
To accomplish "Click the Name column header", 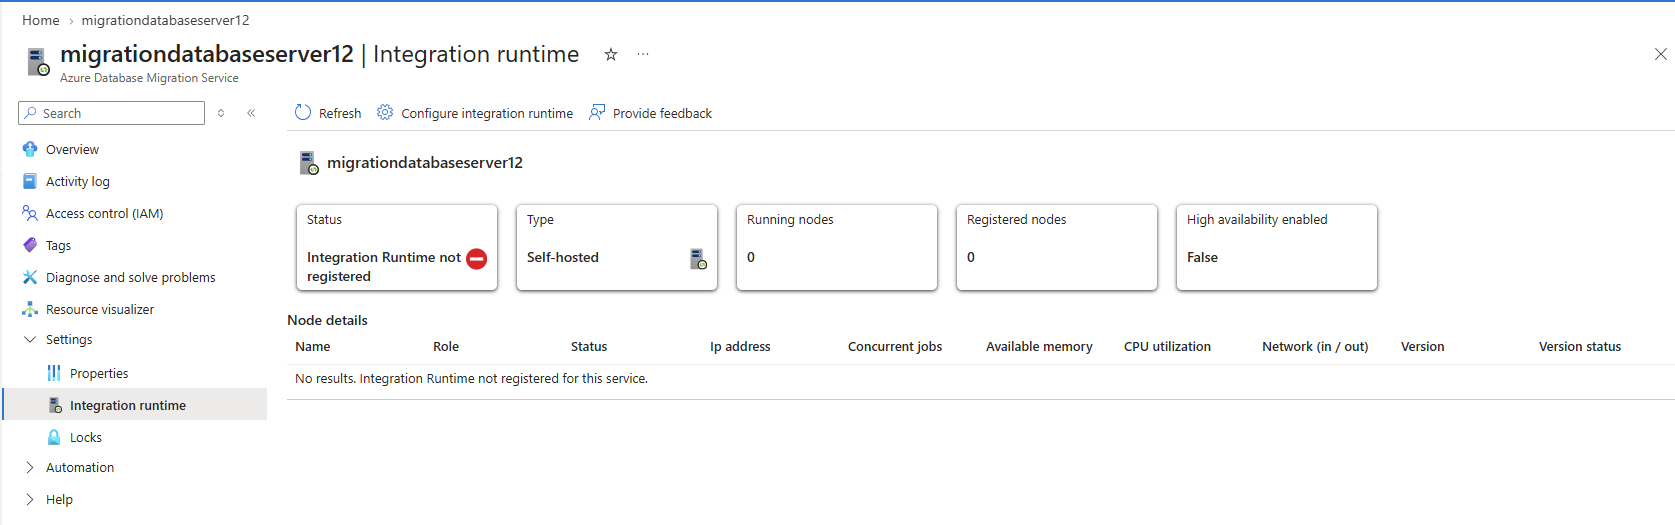I will 313,347.
